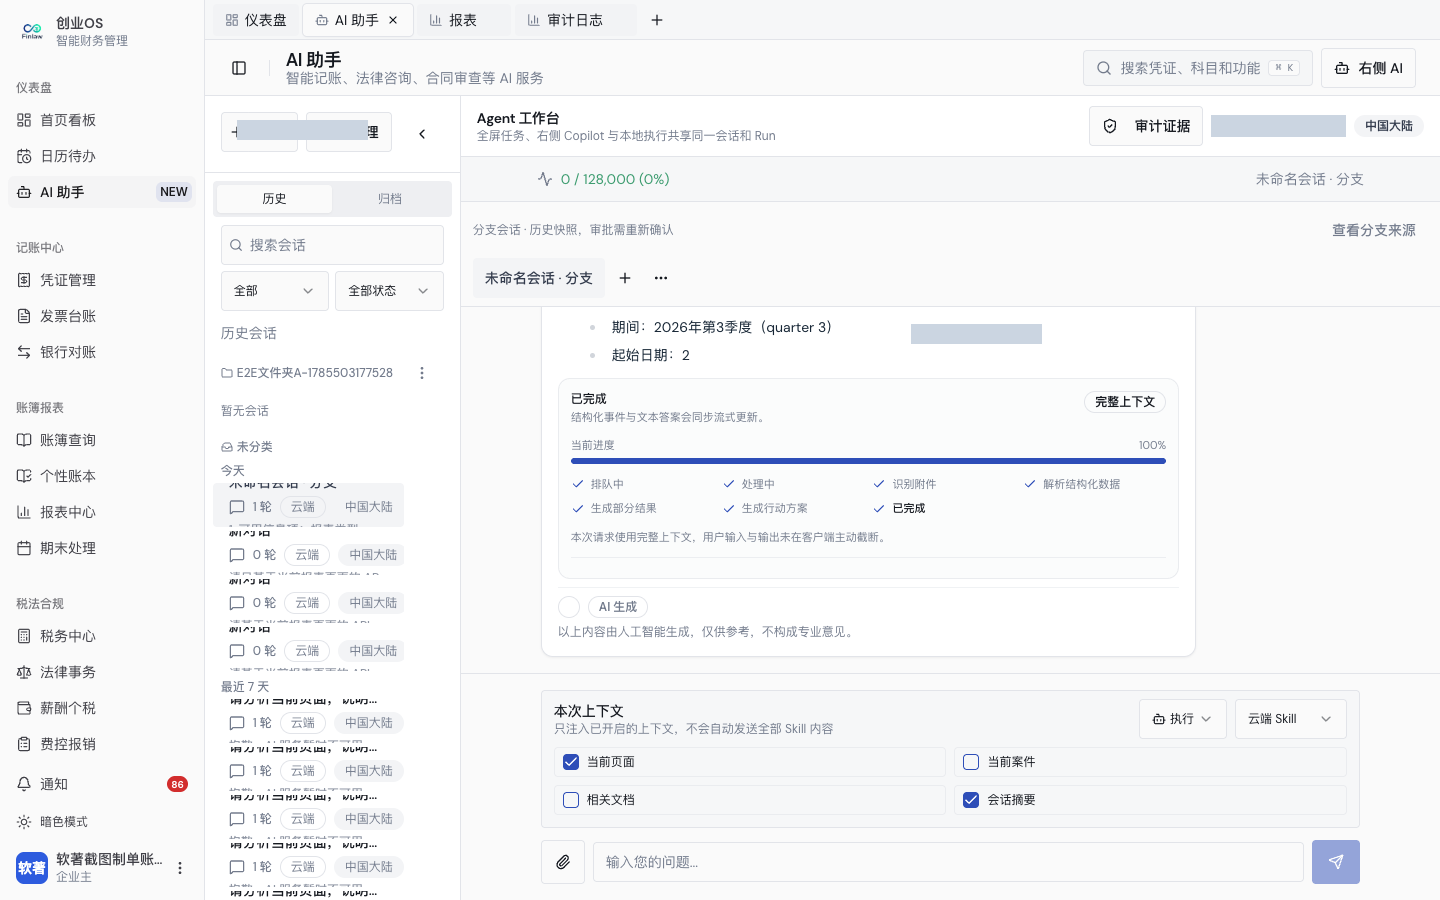
Task: Toggle 暗色模式 theme
Action: [x=101, y=822]
